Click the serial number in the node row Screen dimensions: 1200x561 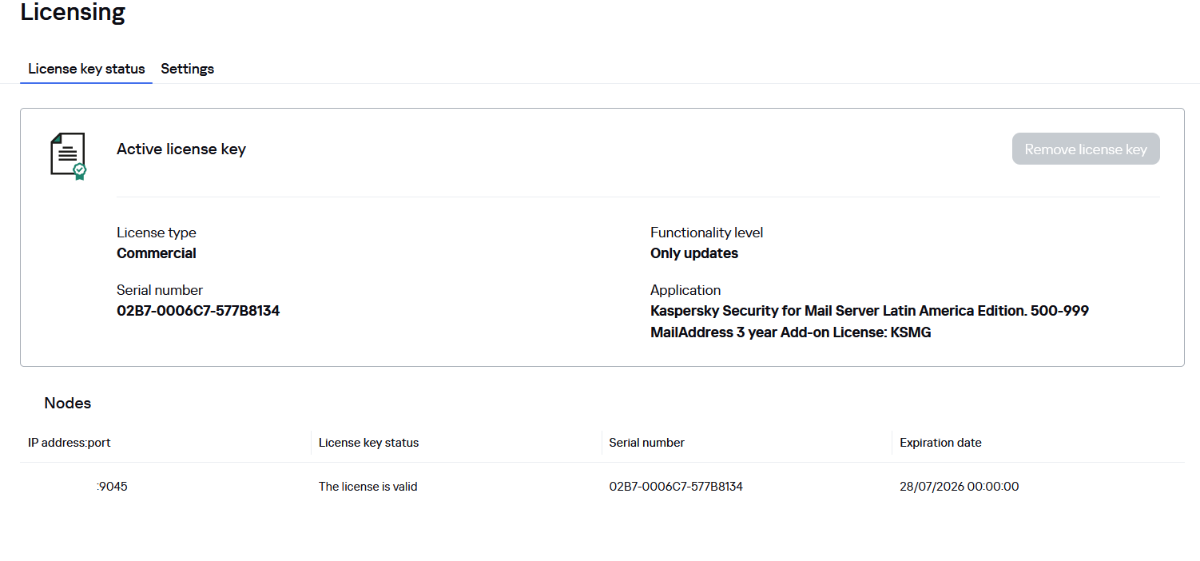pos(675,487)
